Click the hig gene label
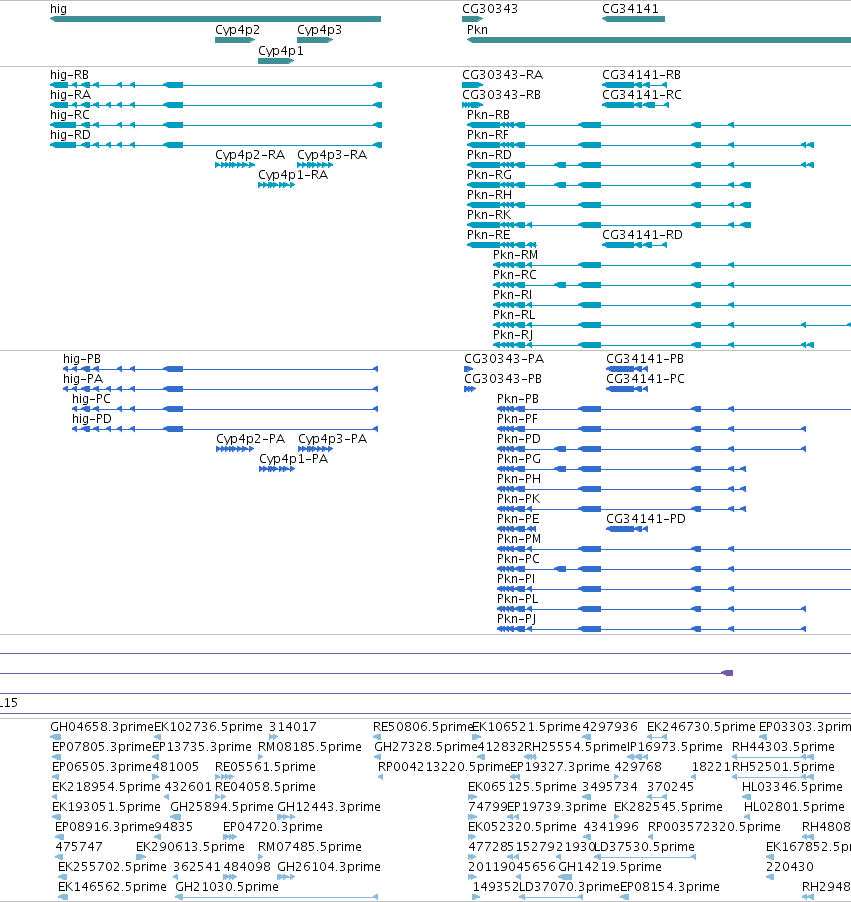 tap(58, 9)
